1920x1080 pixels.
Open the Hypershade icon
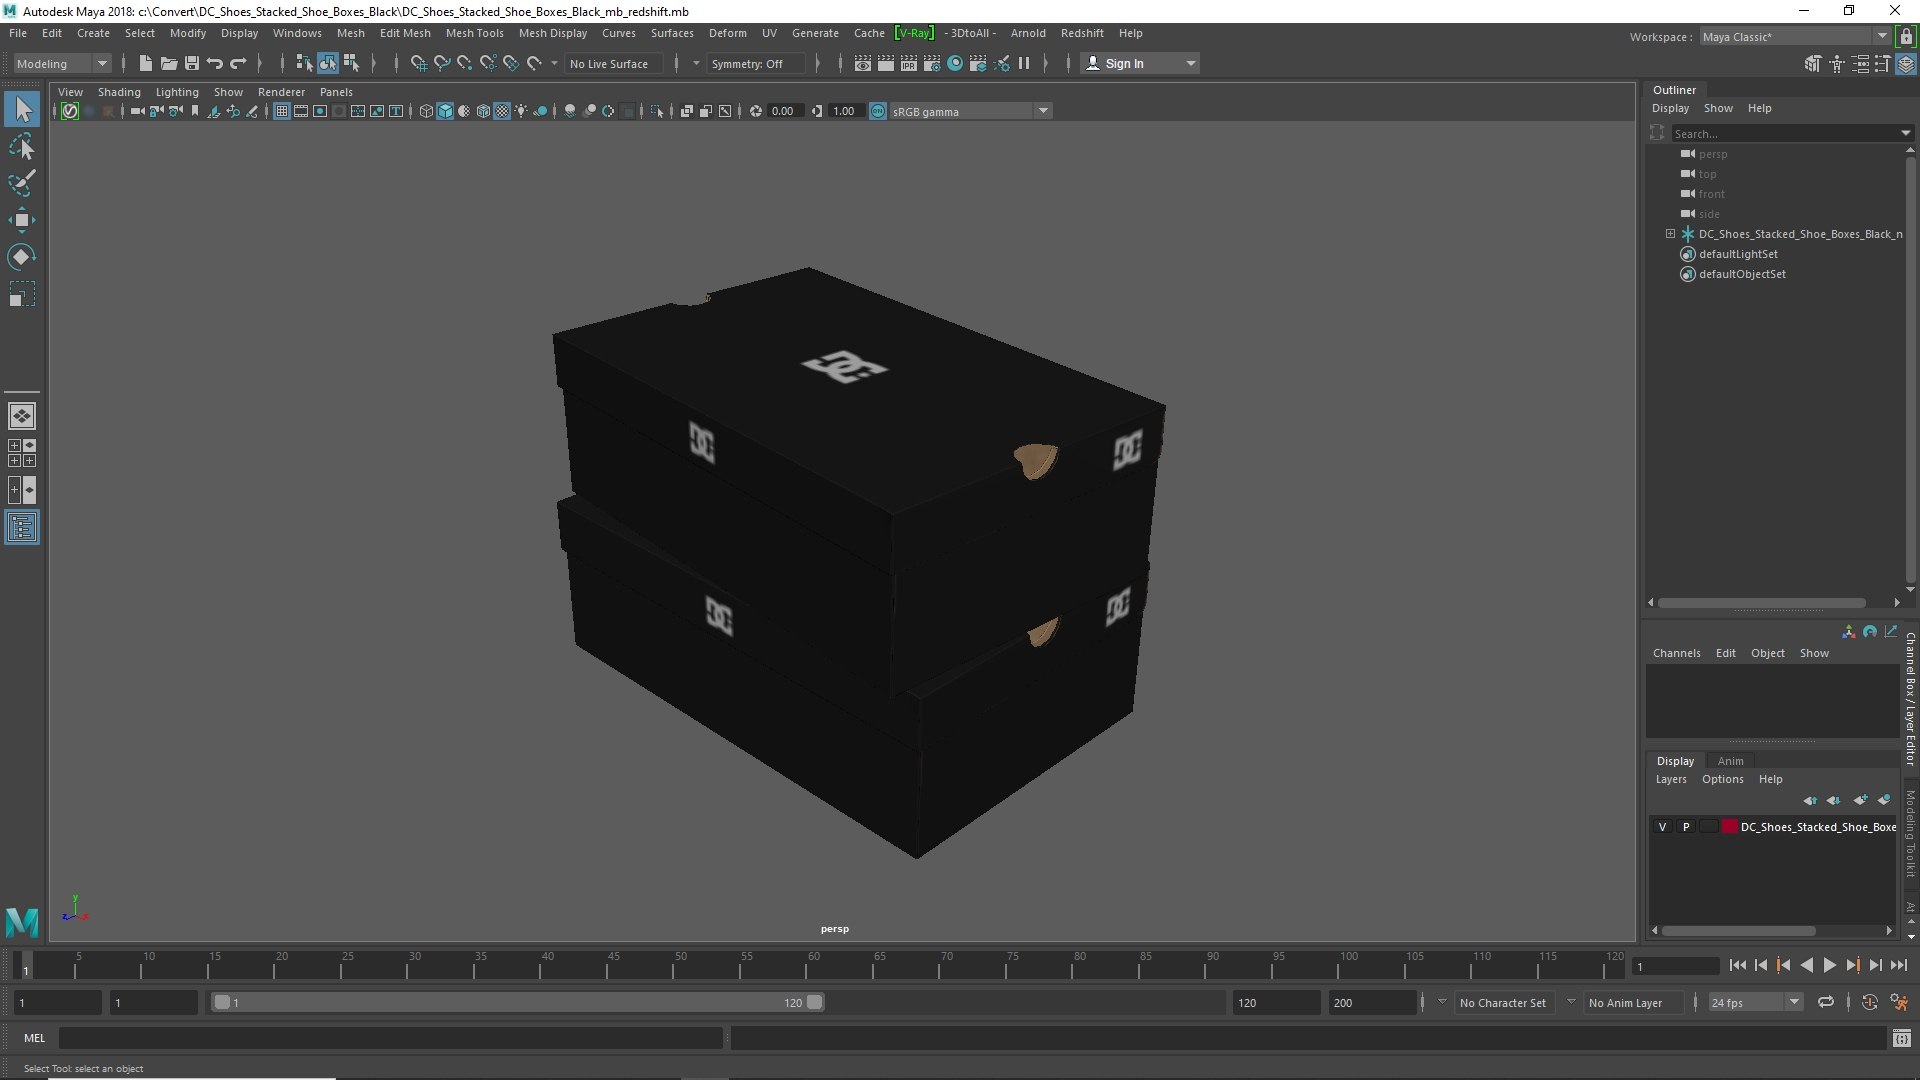tap(955, 63)
